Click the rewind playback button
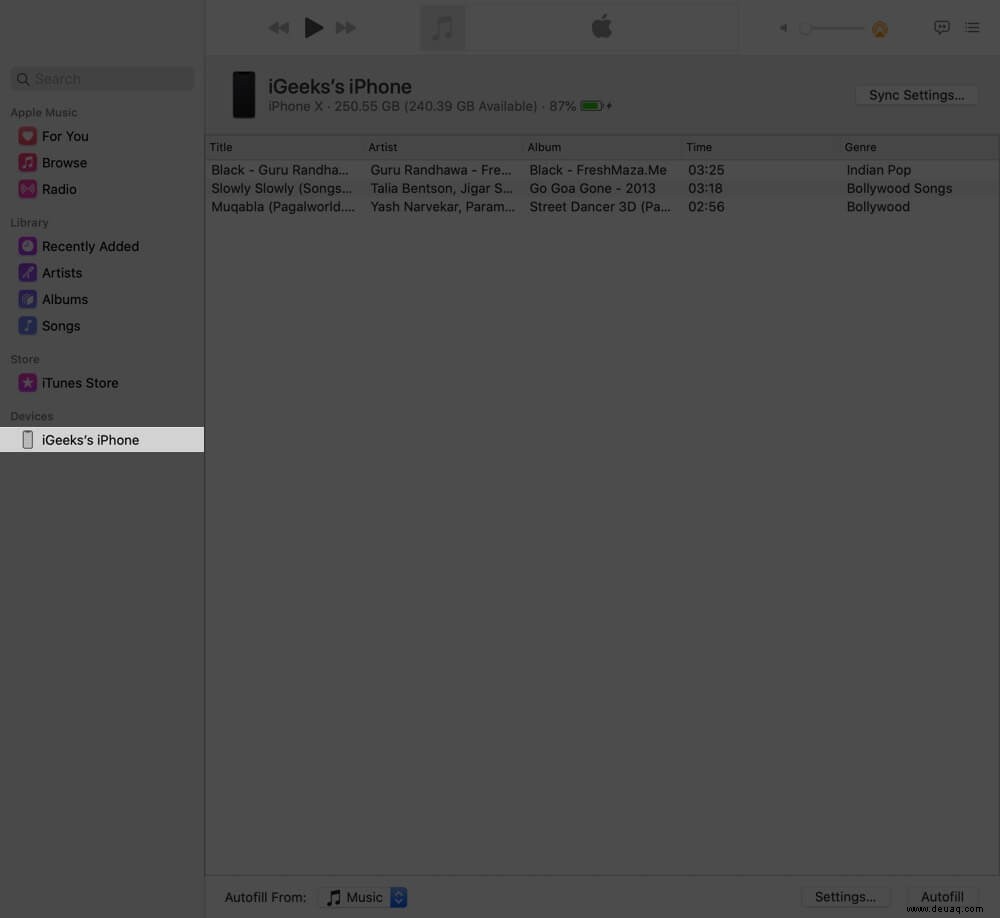 click(x=279, y=28)
